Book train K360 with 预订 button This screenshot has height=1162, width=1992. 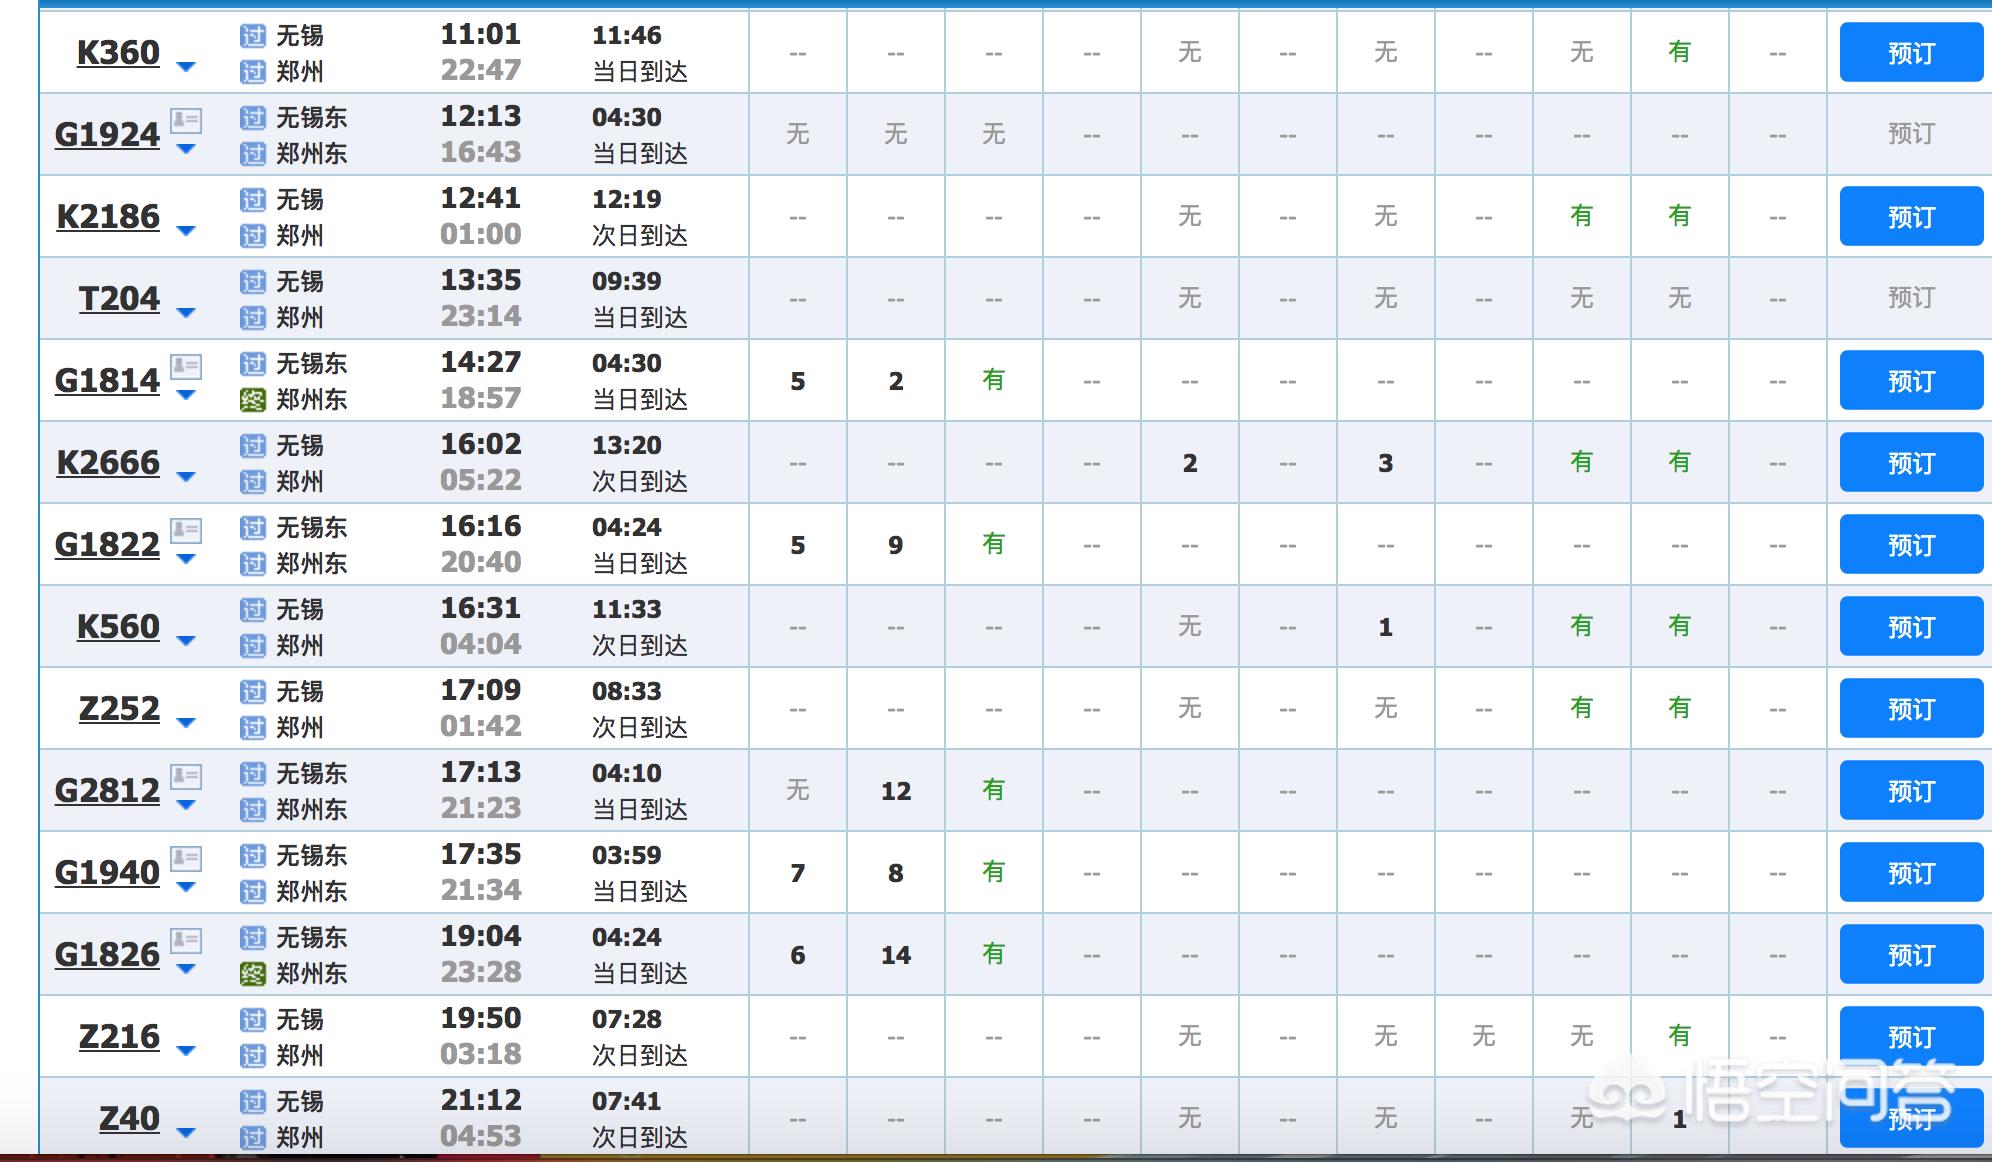tap(1911, 52)
